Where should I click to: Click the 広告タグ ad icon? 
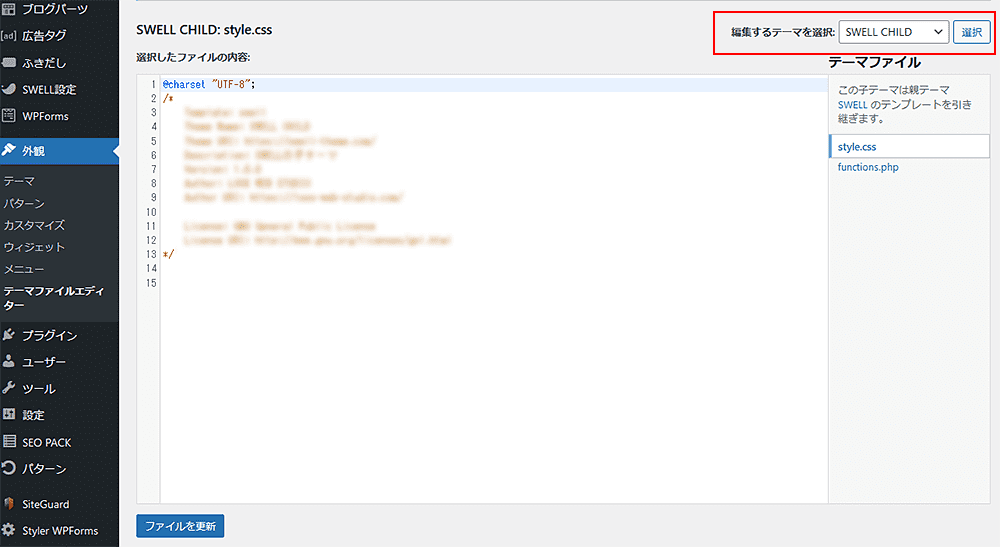pos(9,36)
